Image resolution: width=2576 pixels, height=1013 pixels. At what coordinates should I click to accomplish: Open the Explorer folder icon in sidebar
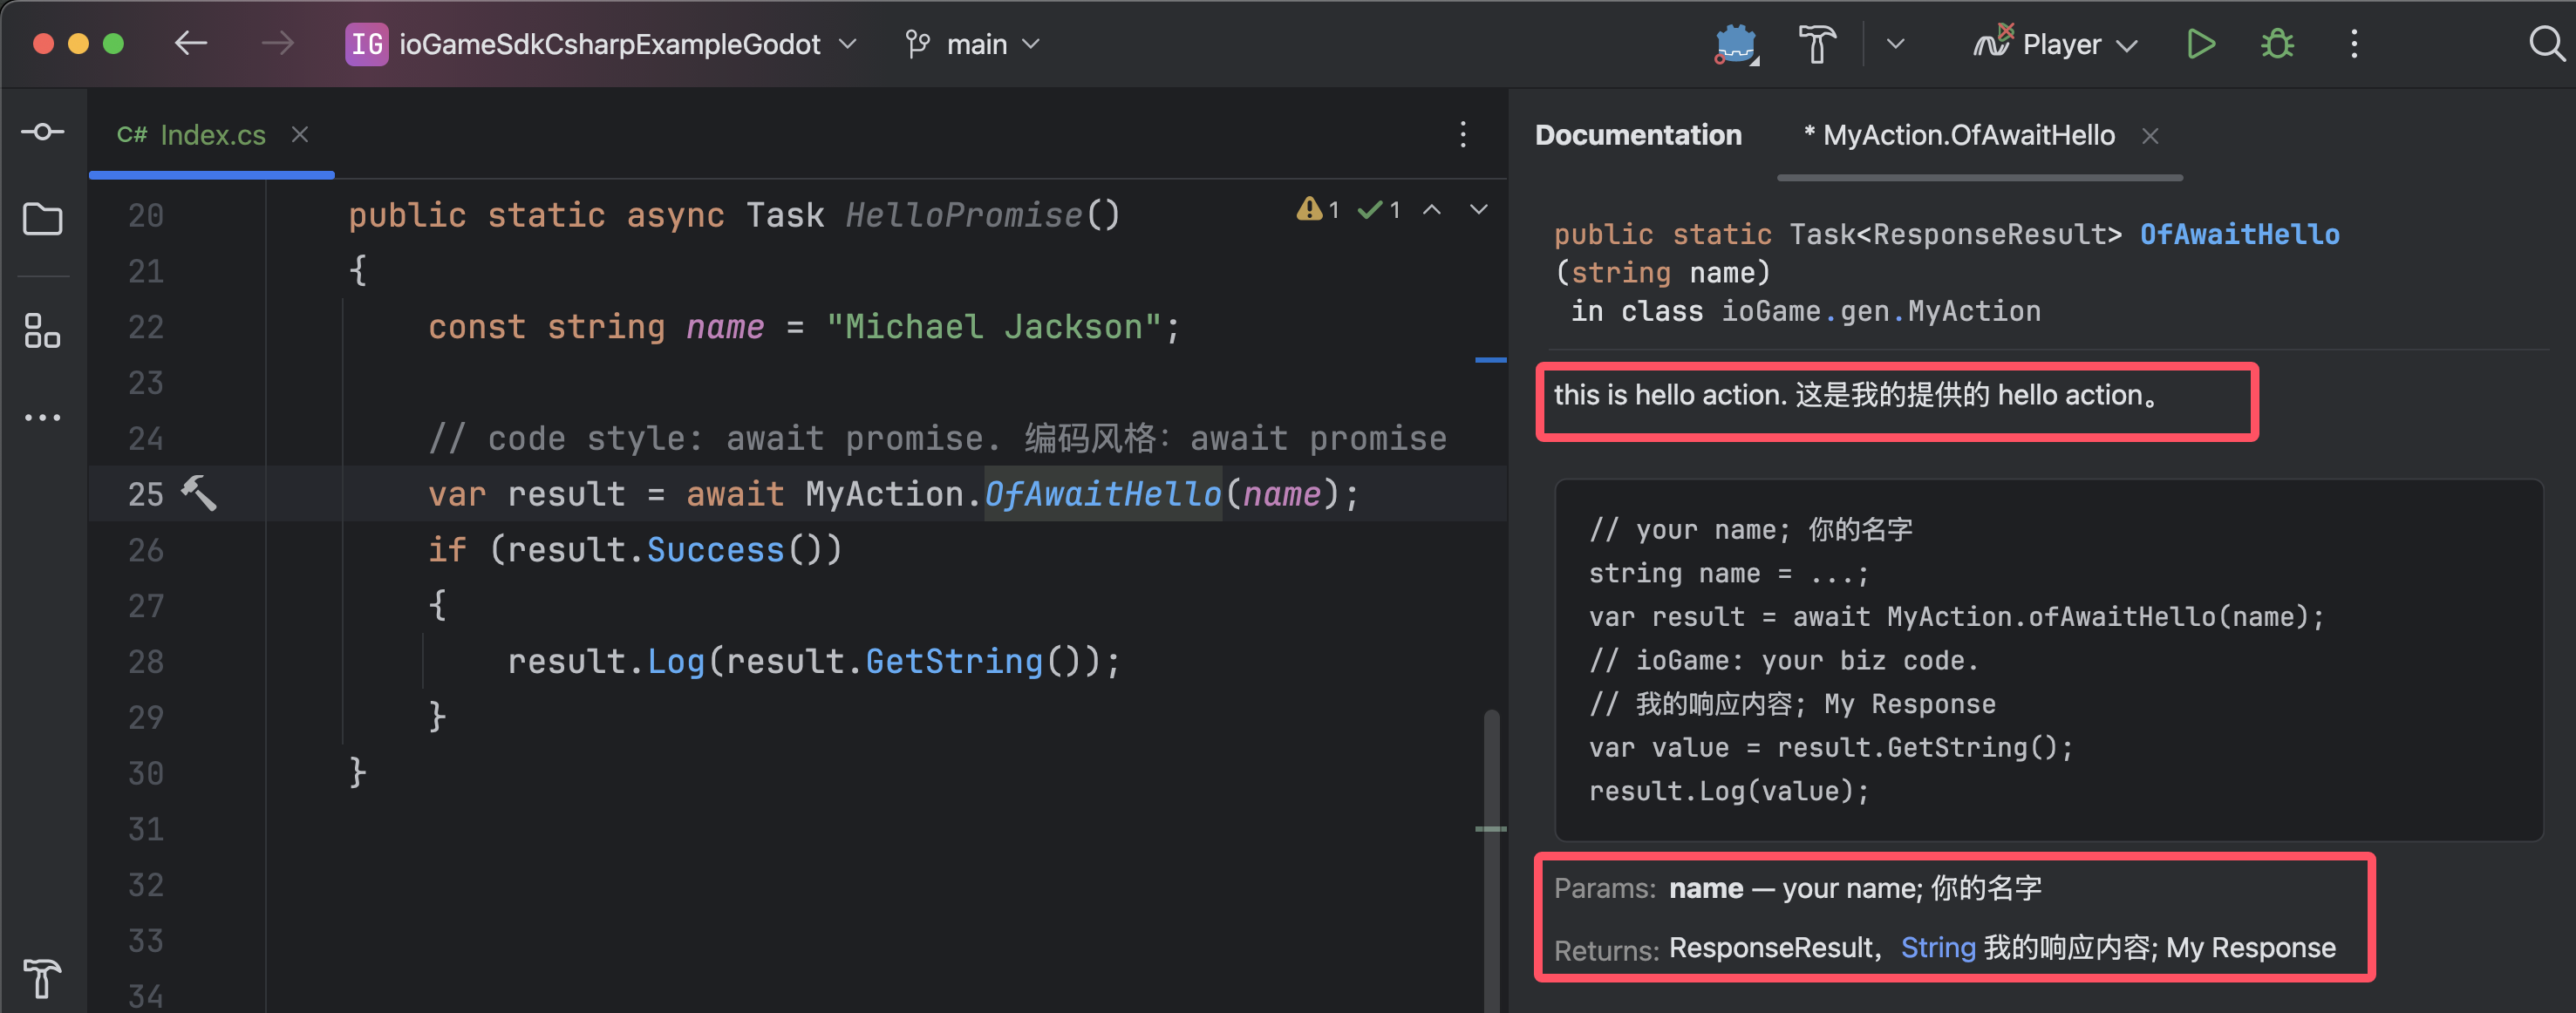(42, 219)
